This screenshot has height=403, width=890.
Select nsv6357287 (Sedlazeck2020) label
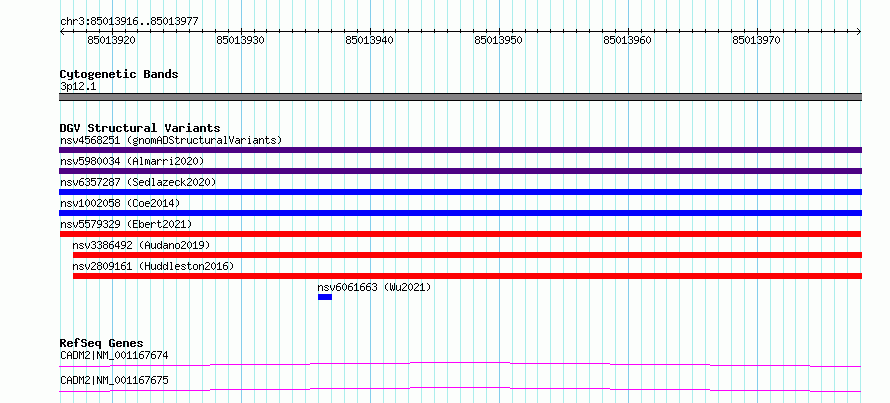[138, 182]
